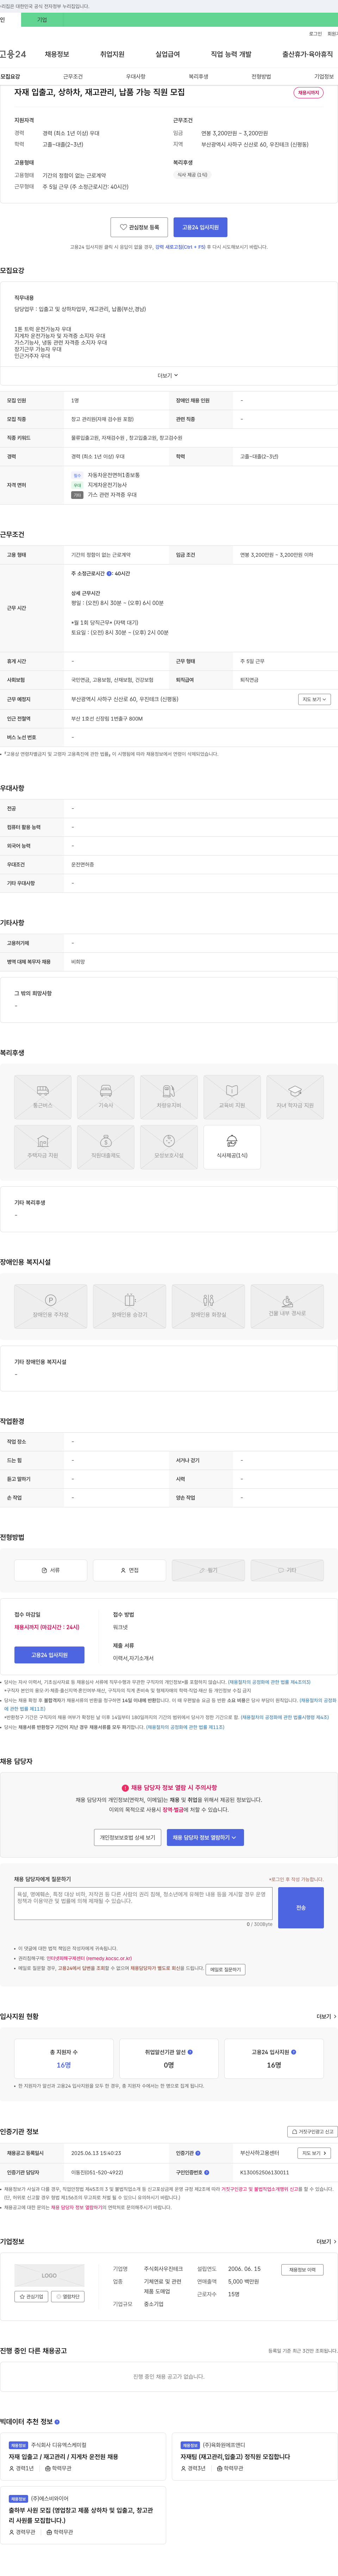Select the 자녀 학자금 지원 tuition icon
The height and width of the screenshot is (2576, 338).
(x=295, y=1096)
